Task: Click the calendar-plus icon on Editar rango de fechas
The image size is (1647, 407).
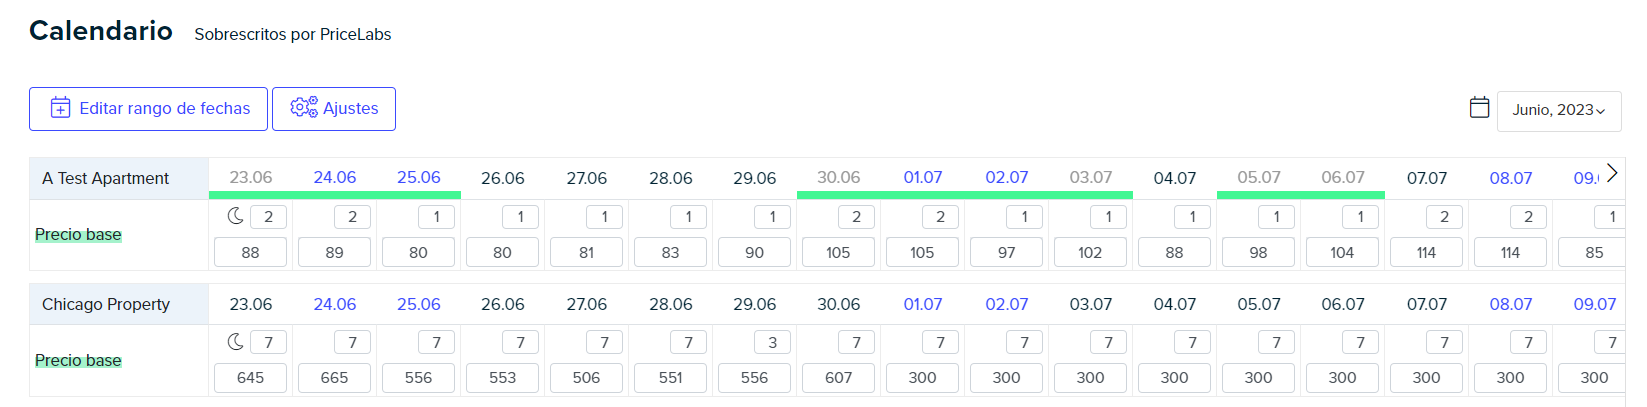Action: pos(61,108)
